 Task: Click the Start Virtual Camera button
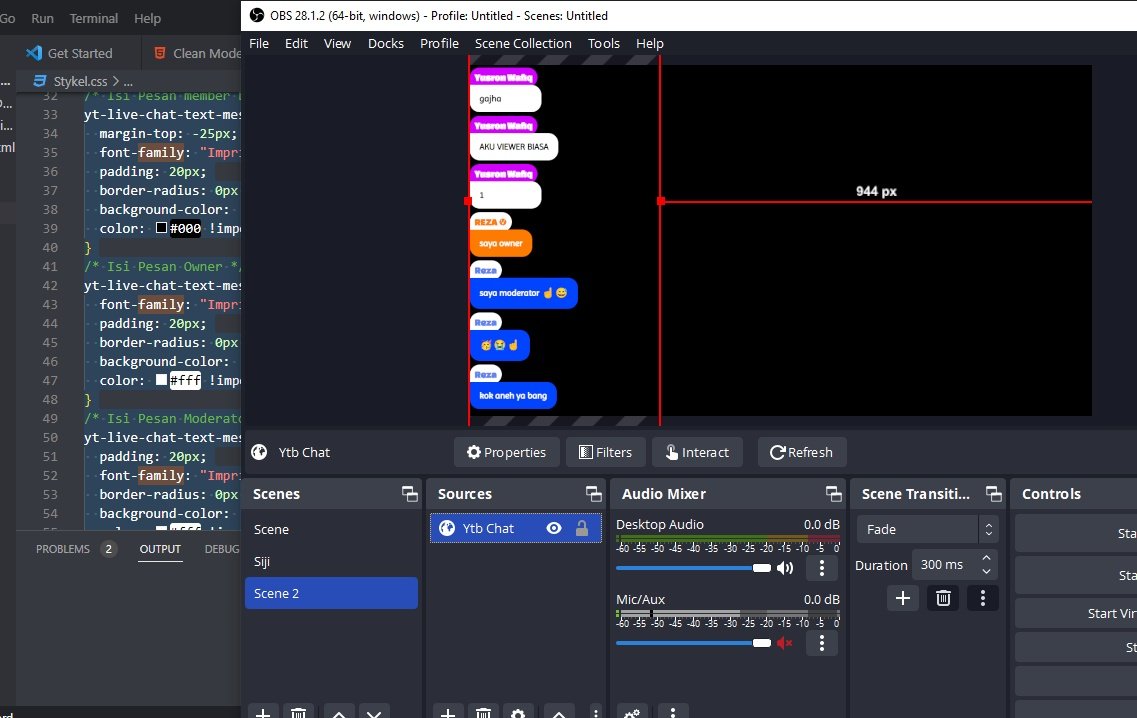coord(1076,614)
